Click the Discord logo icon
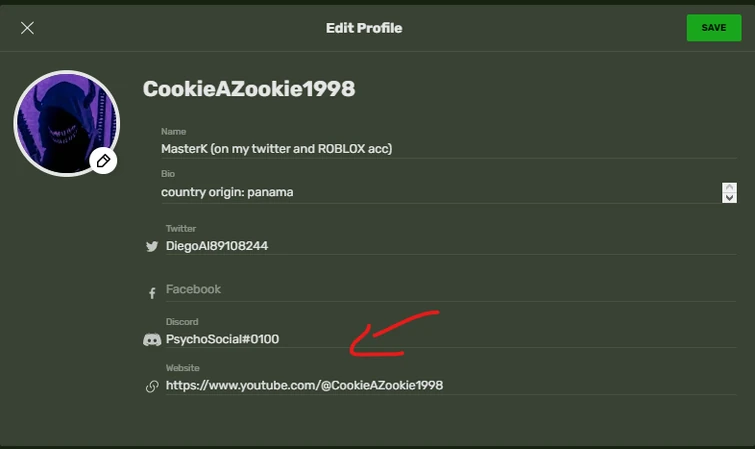Viewport: 755px width, 449px height. [x=152, y=340]
